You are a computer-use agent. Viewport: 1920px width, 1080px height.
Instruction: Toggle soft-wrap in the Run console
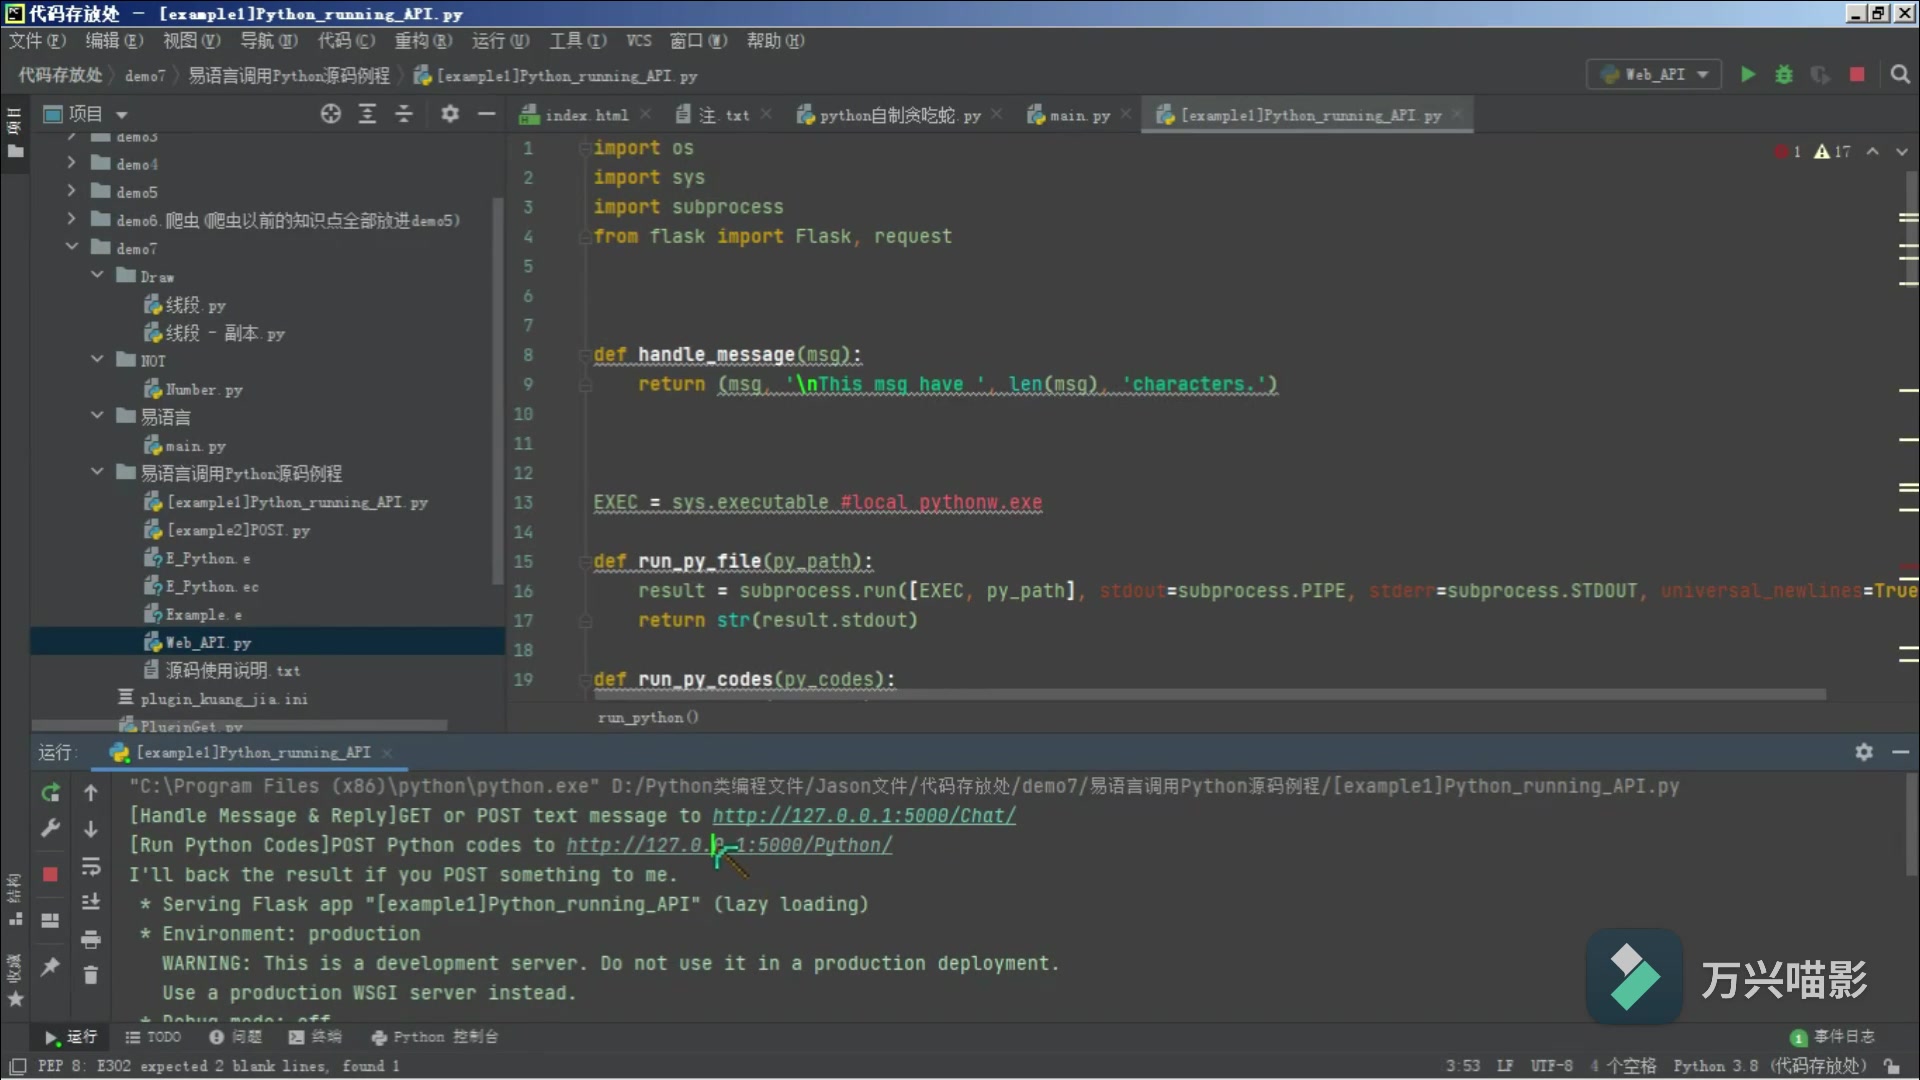(x=90, y=866)
